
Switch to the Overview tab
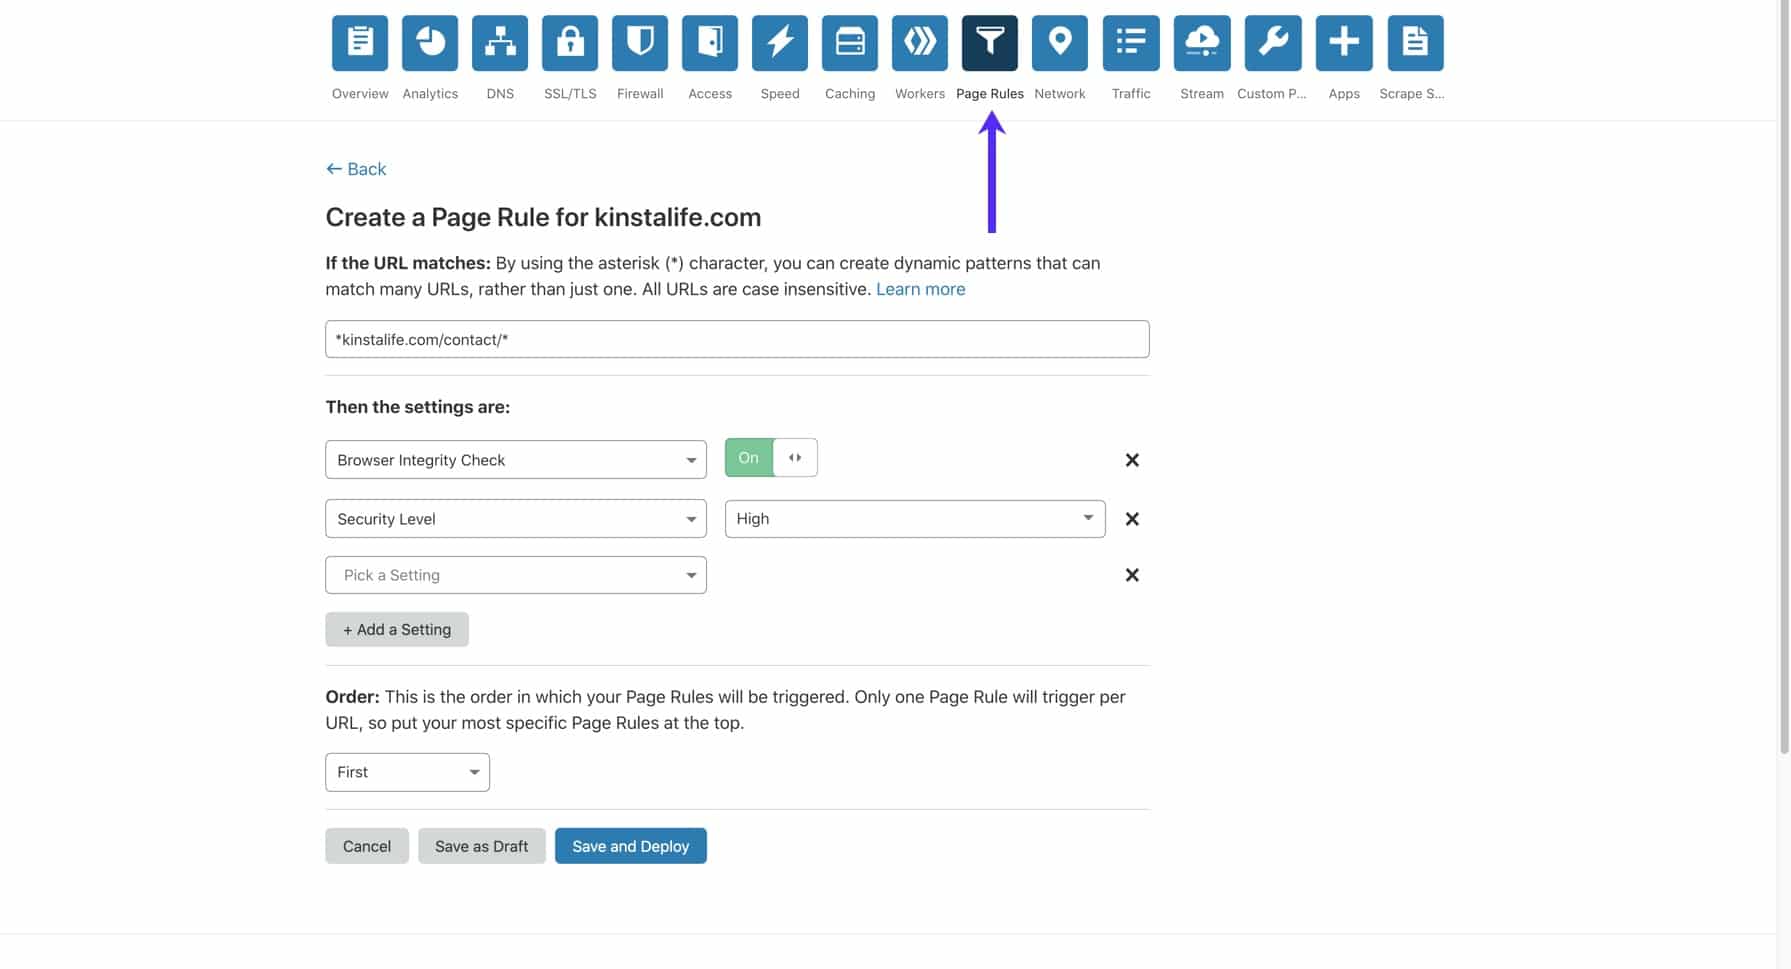click(x=359, y=43)
